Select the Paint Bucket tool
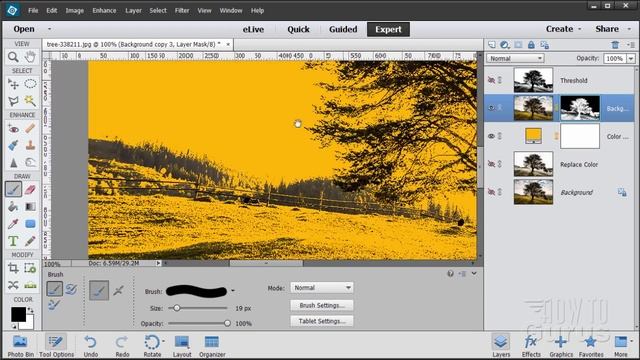640x360 pixels. tap(13, 207)
